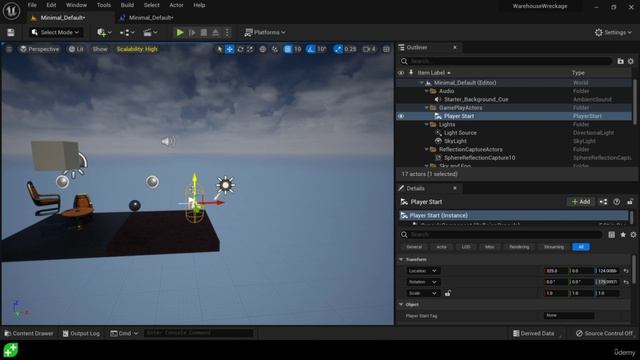Collapse the Transform section
The width and height of the screenshot is (640, 360).
pyautogui.click(x=401, y=260)
